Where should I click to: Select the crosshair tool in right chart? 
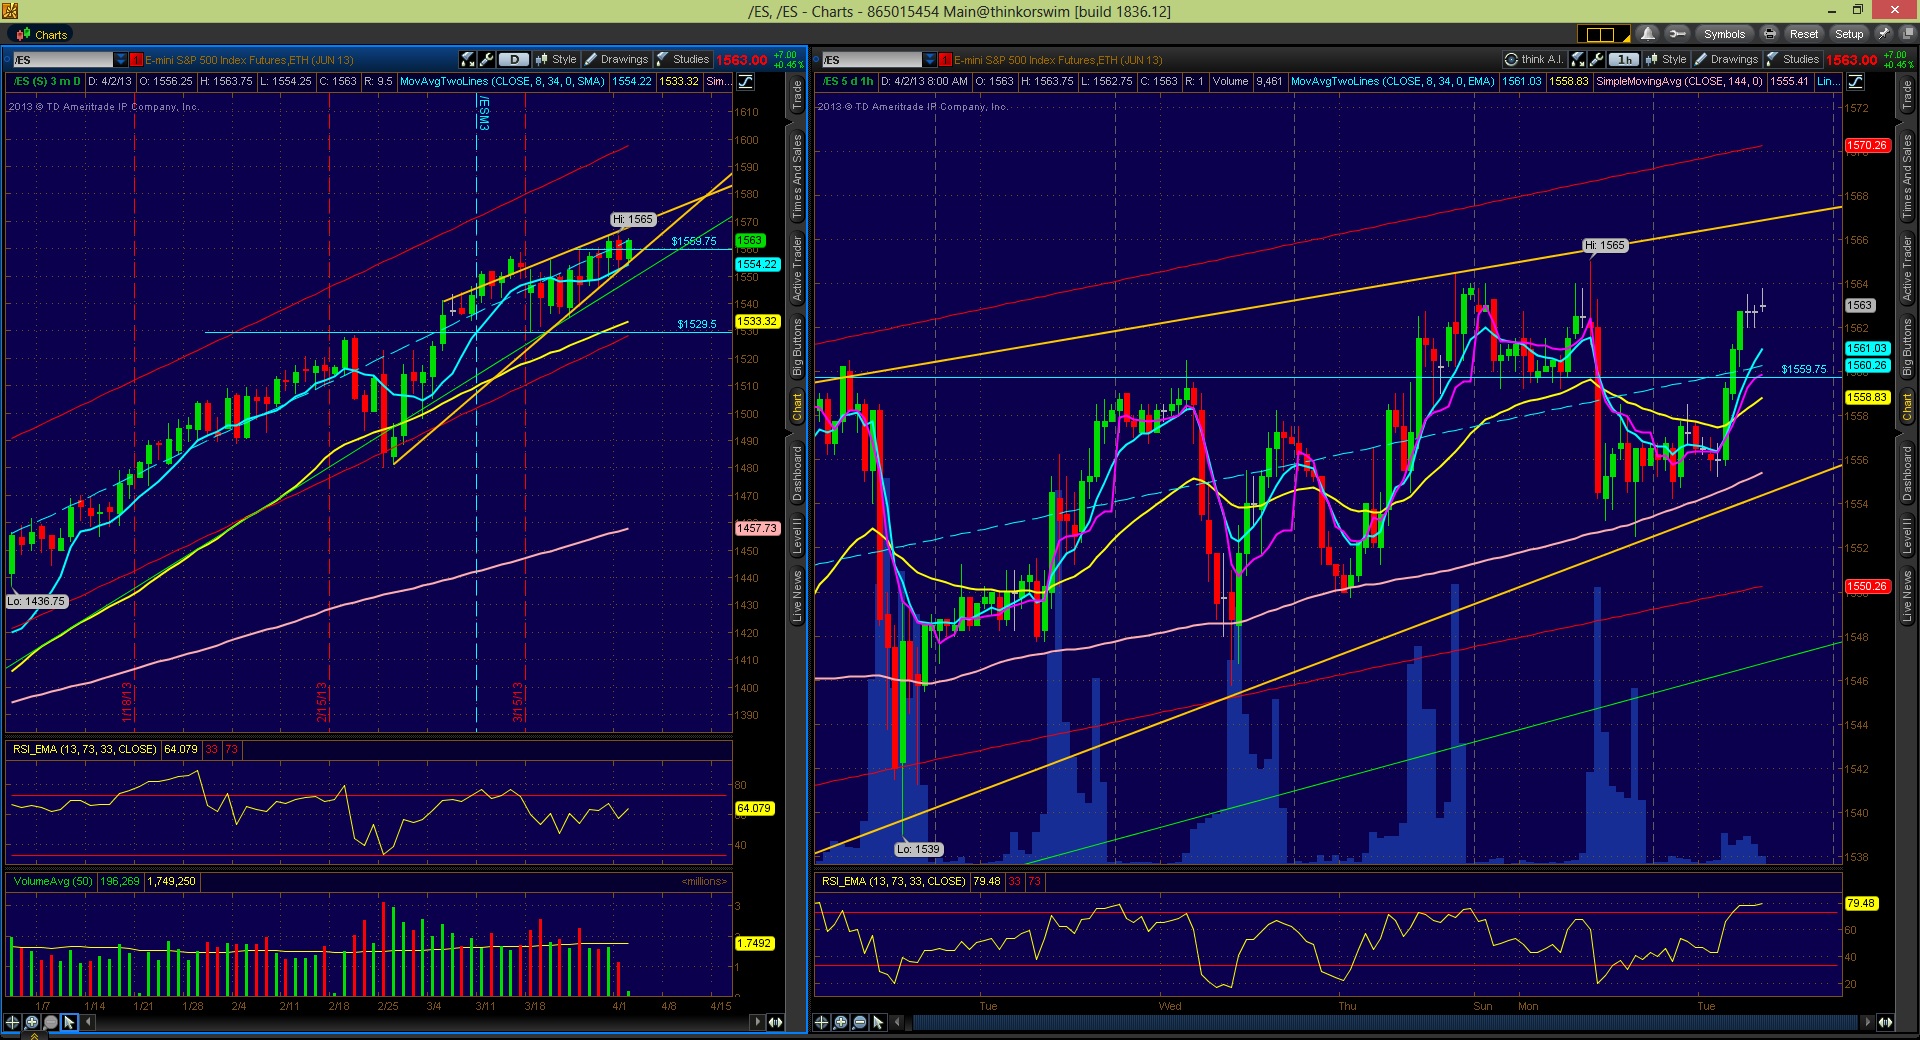tap(822, 1022)
